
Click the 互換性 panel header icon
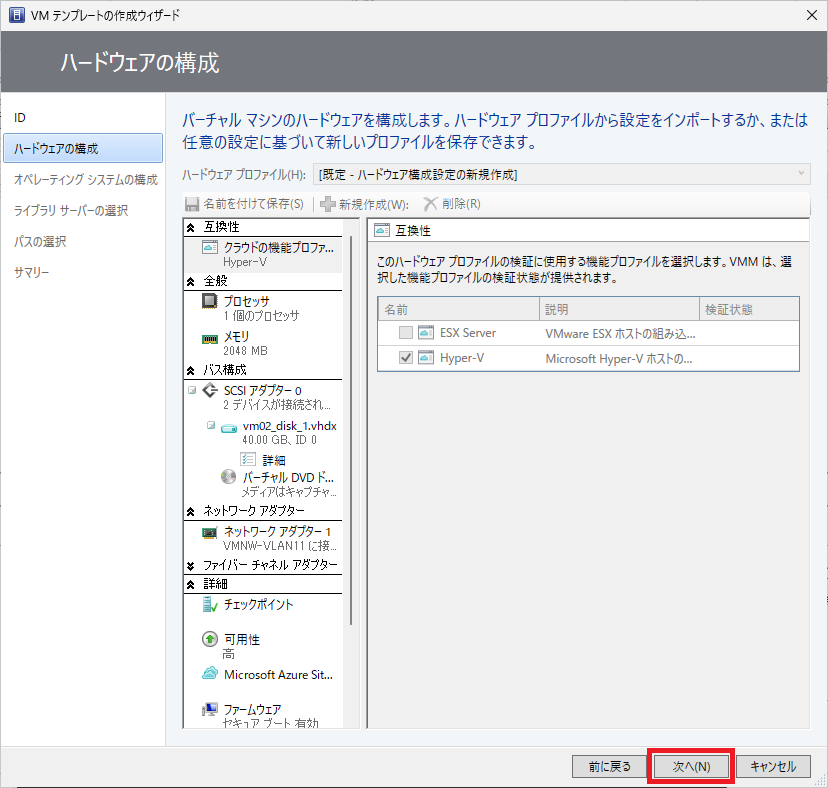click(x=382, y=230)
